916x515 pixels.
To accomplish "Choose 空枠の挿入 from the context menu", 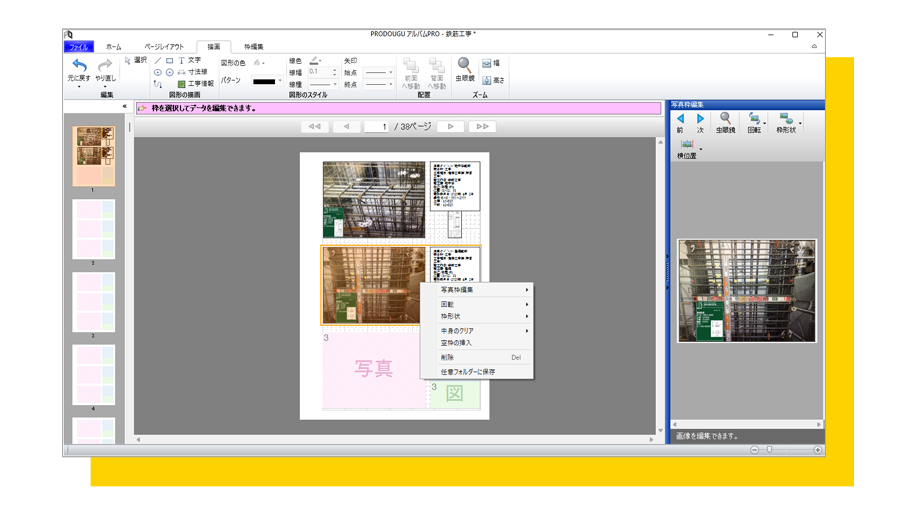I will (456, 343).
